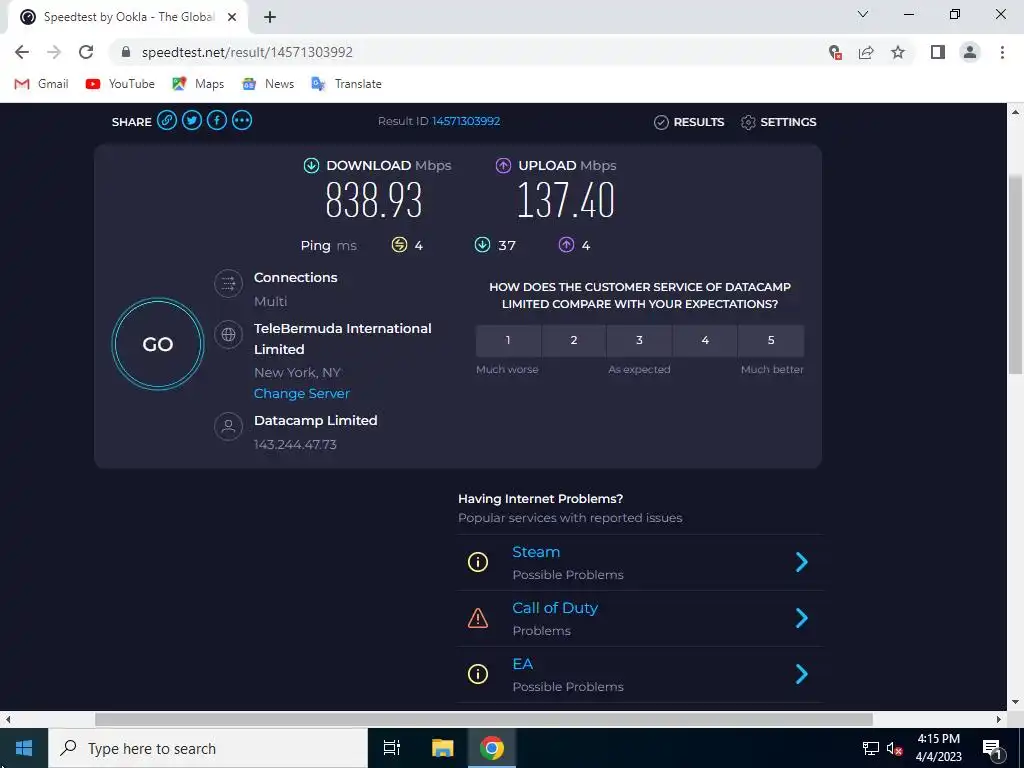Image resolution: width=1024 pixels, height=768 pixels.
Task: Share this page from the address bar
Action: [866, 52]
